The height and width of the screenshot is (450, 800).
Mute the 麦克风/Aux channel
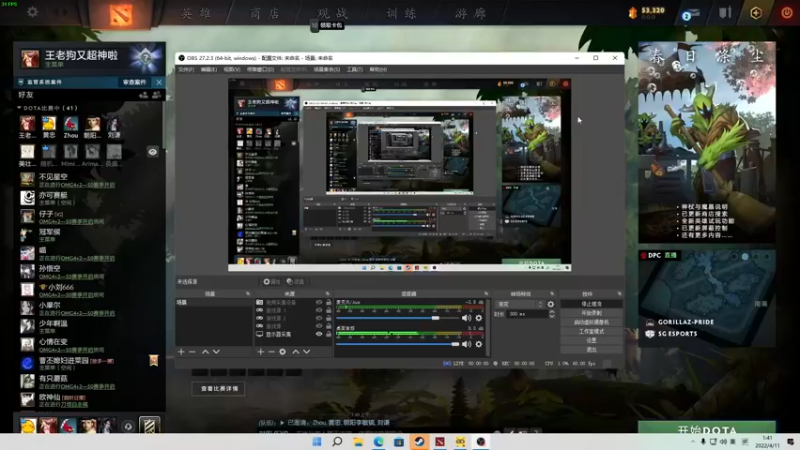point(466,318)
